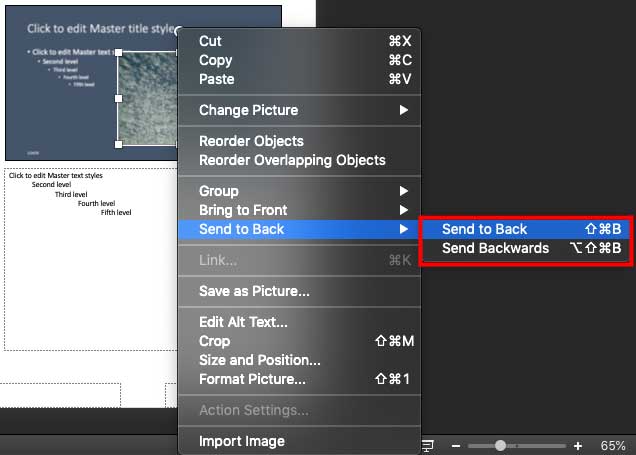Click the slide show view icon
The image size is (636, 455).
(429, 445)
